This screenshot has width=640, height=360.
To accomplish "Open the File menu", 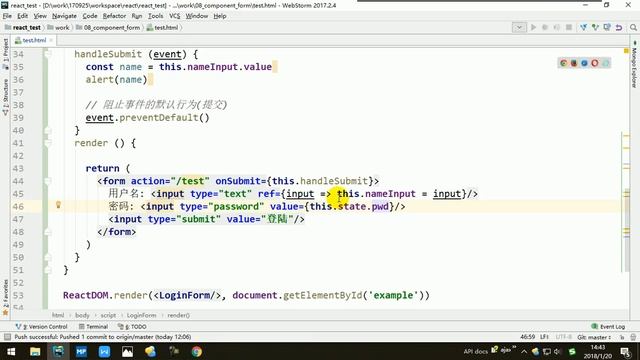I will (x=7, y=16).
